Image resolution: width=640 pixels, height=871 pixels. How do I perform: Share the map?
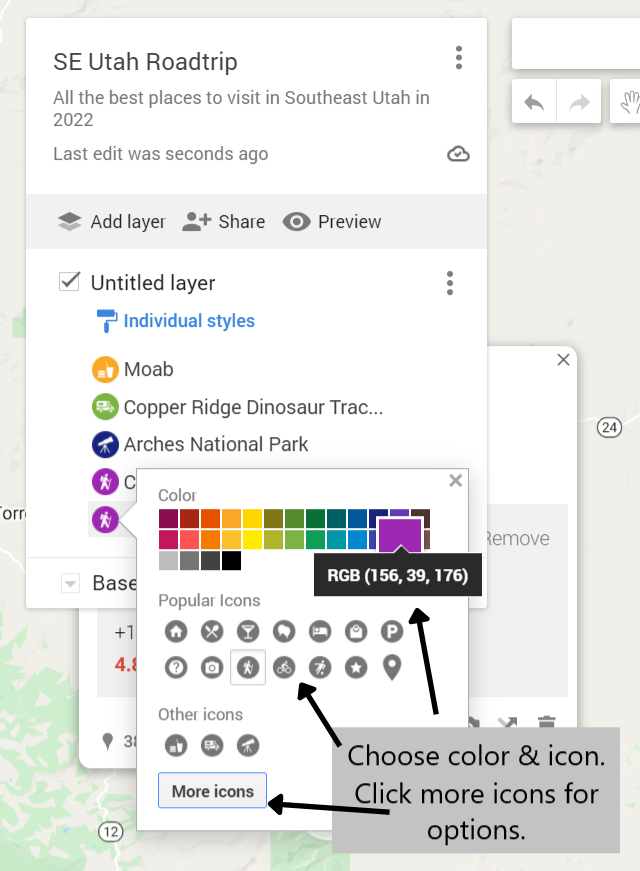click(x=224, y=222)
